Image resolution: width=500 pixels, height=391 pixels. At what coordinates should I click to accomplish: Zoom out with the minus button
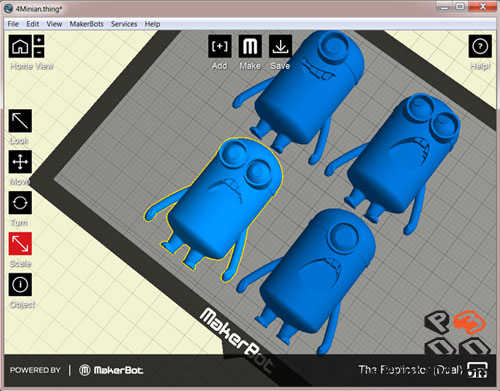point(39,52)
